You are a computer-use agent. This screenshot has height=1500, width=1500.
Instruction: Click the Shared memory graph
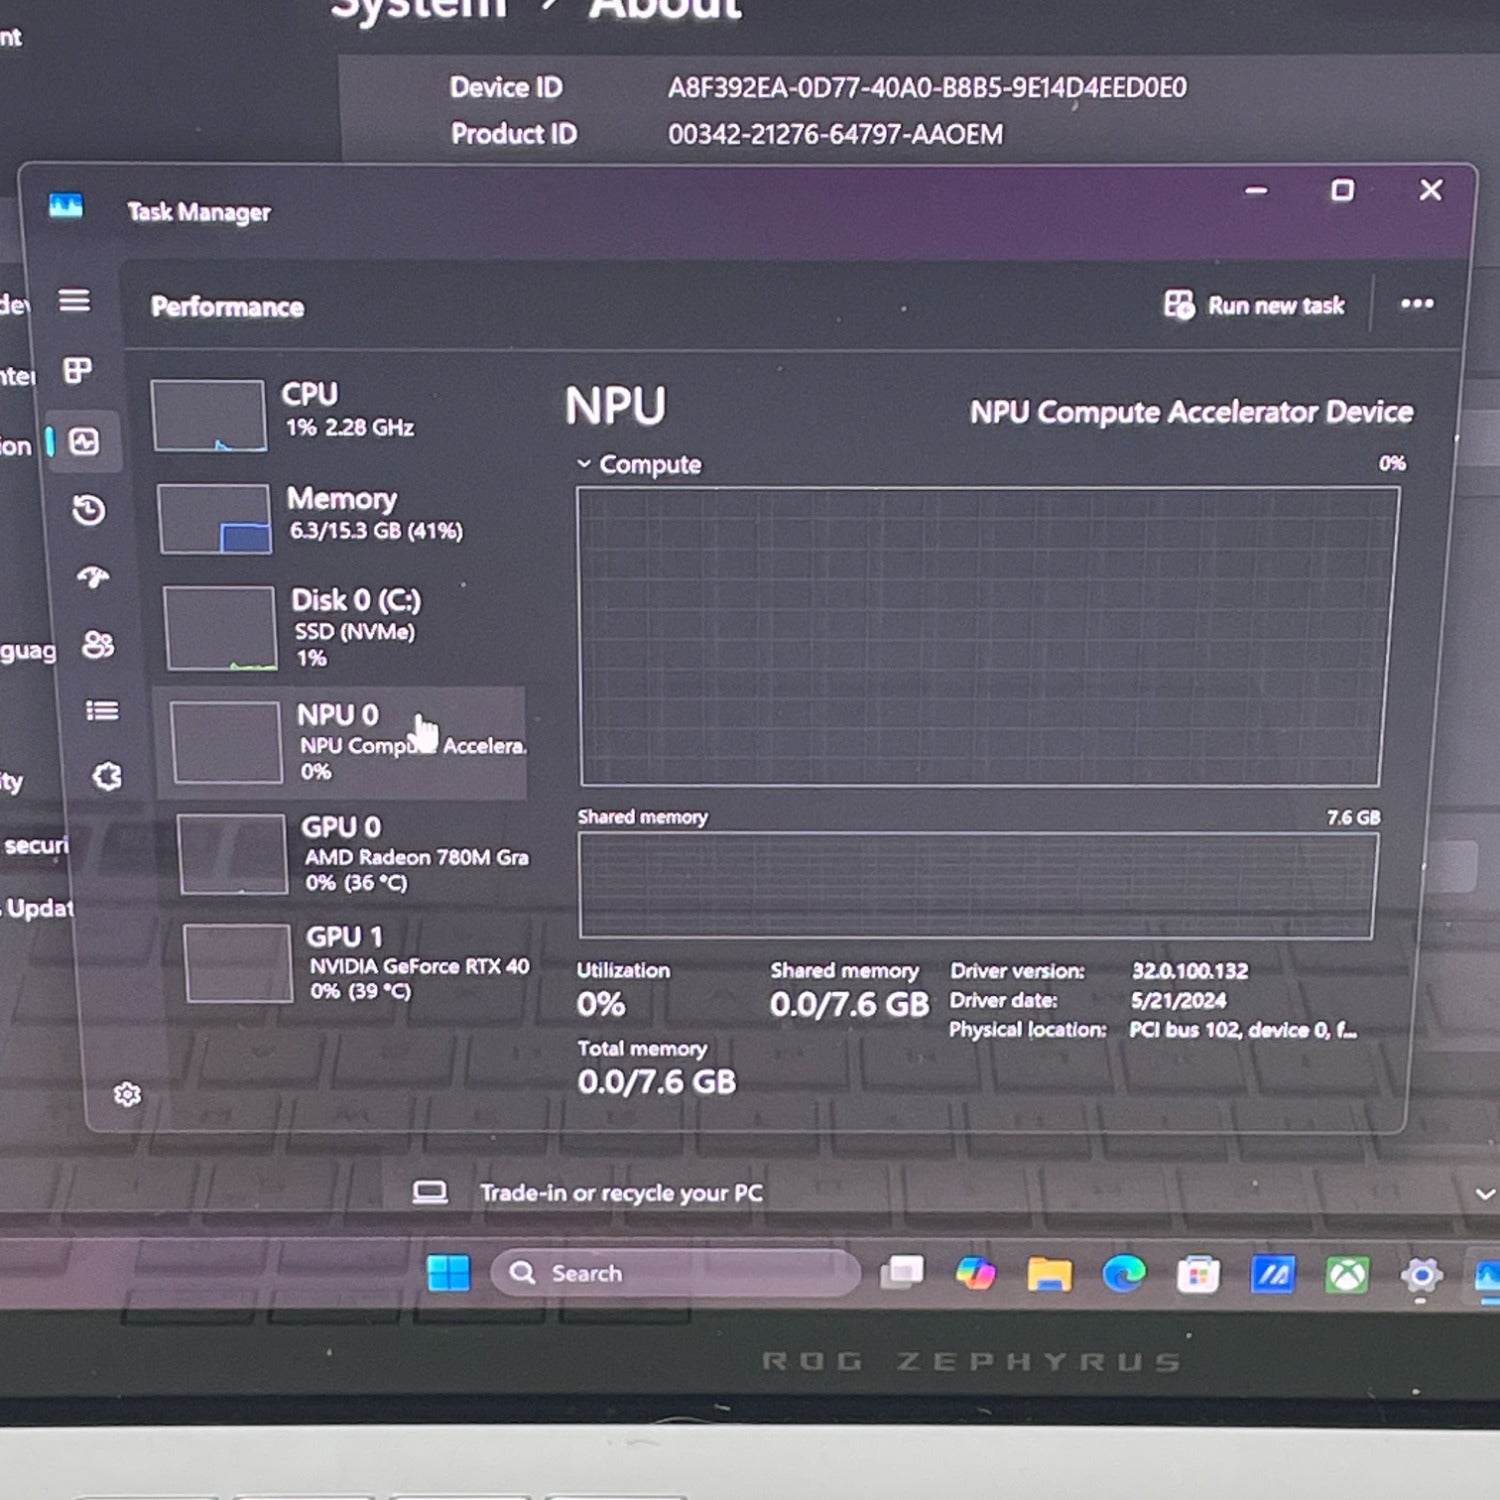(x=977, y=885)
